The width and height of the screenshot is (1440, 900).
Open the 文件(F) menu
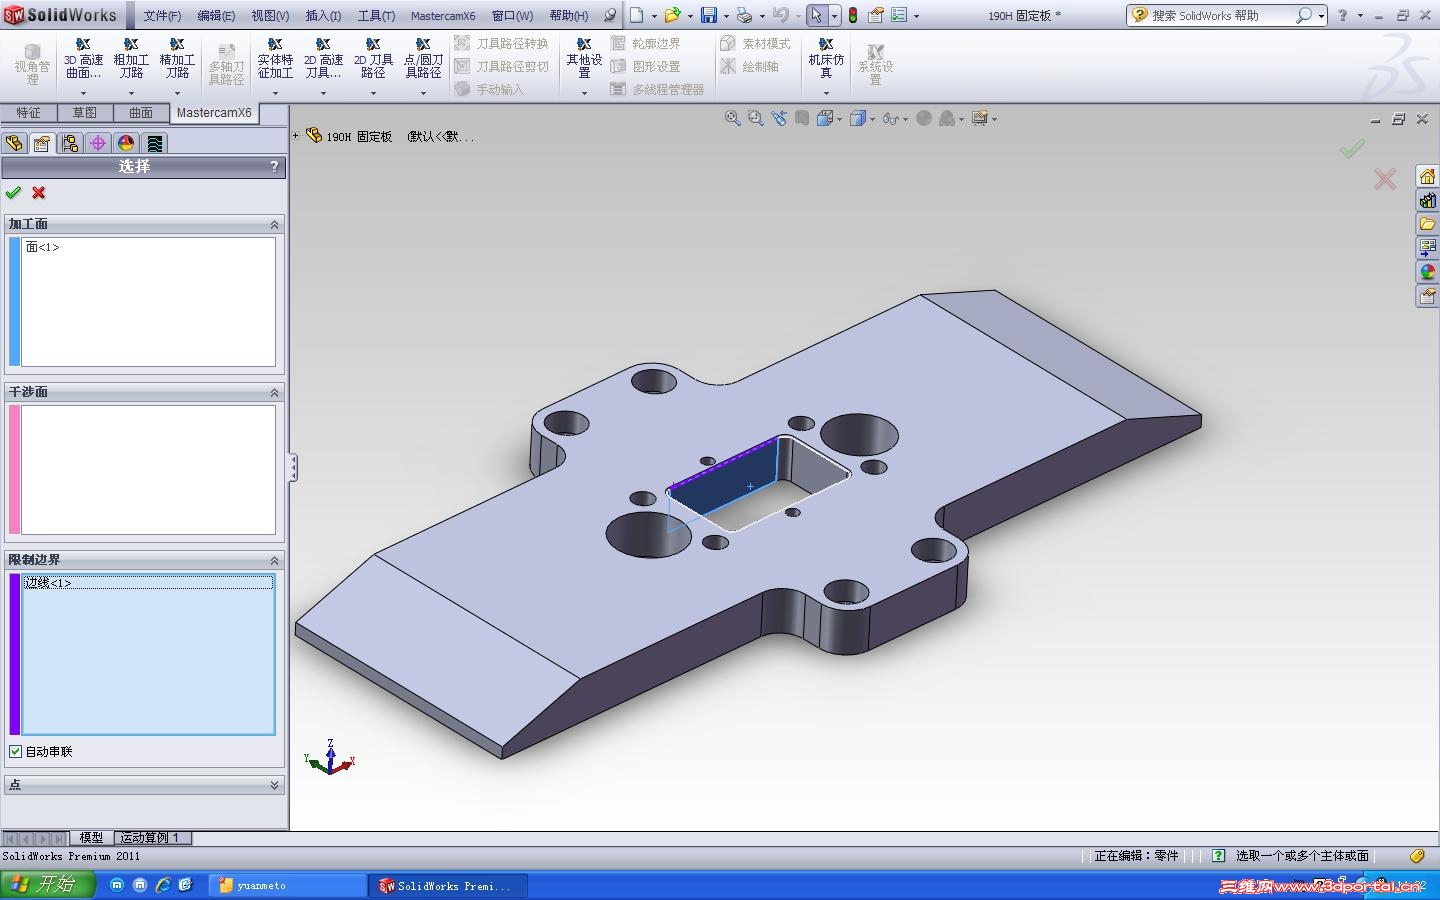coord(162,15)
